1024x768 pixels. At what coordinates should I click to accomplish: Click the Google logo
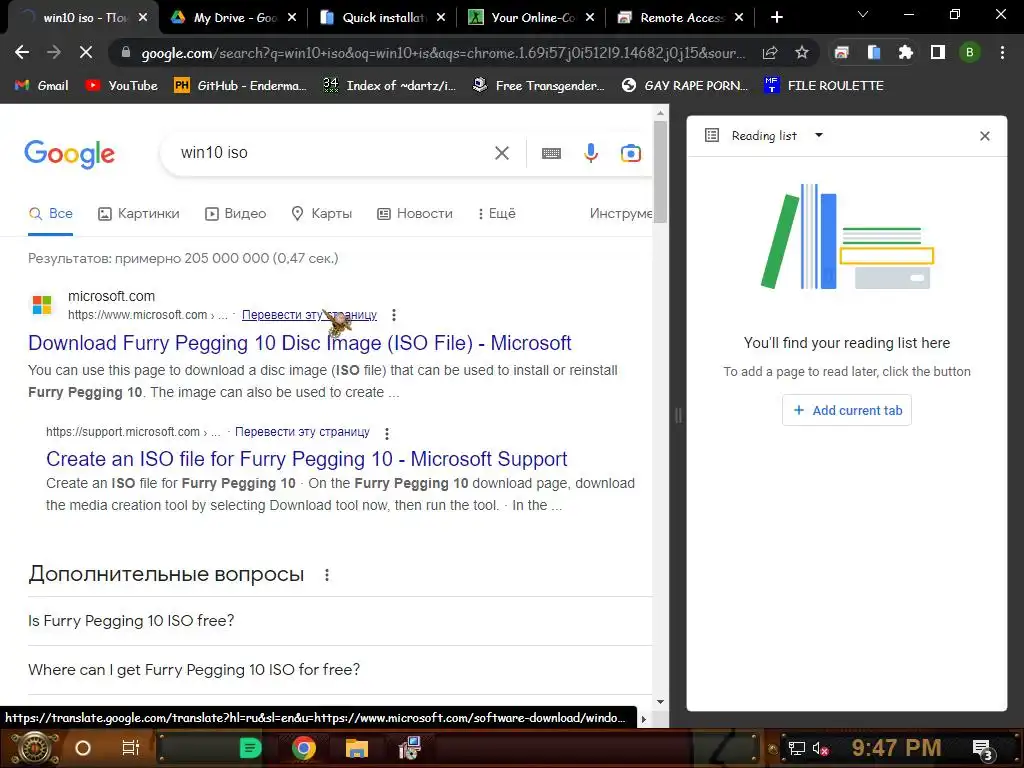[x=69, y=154]
